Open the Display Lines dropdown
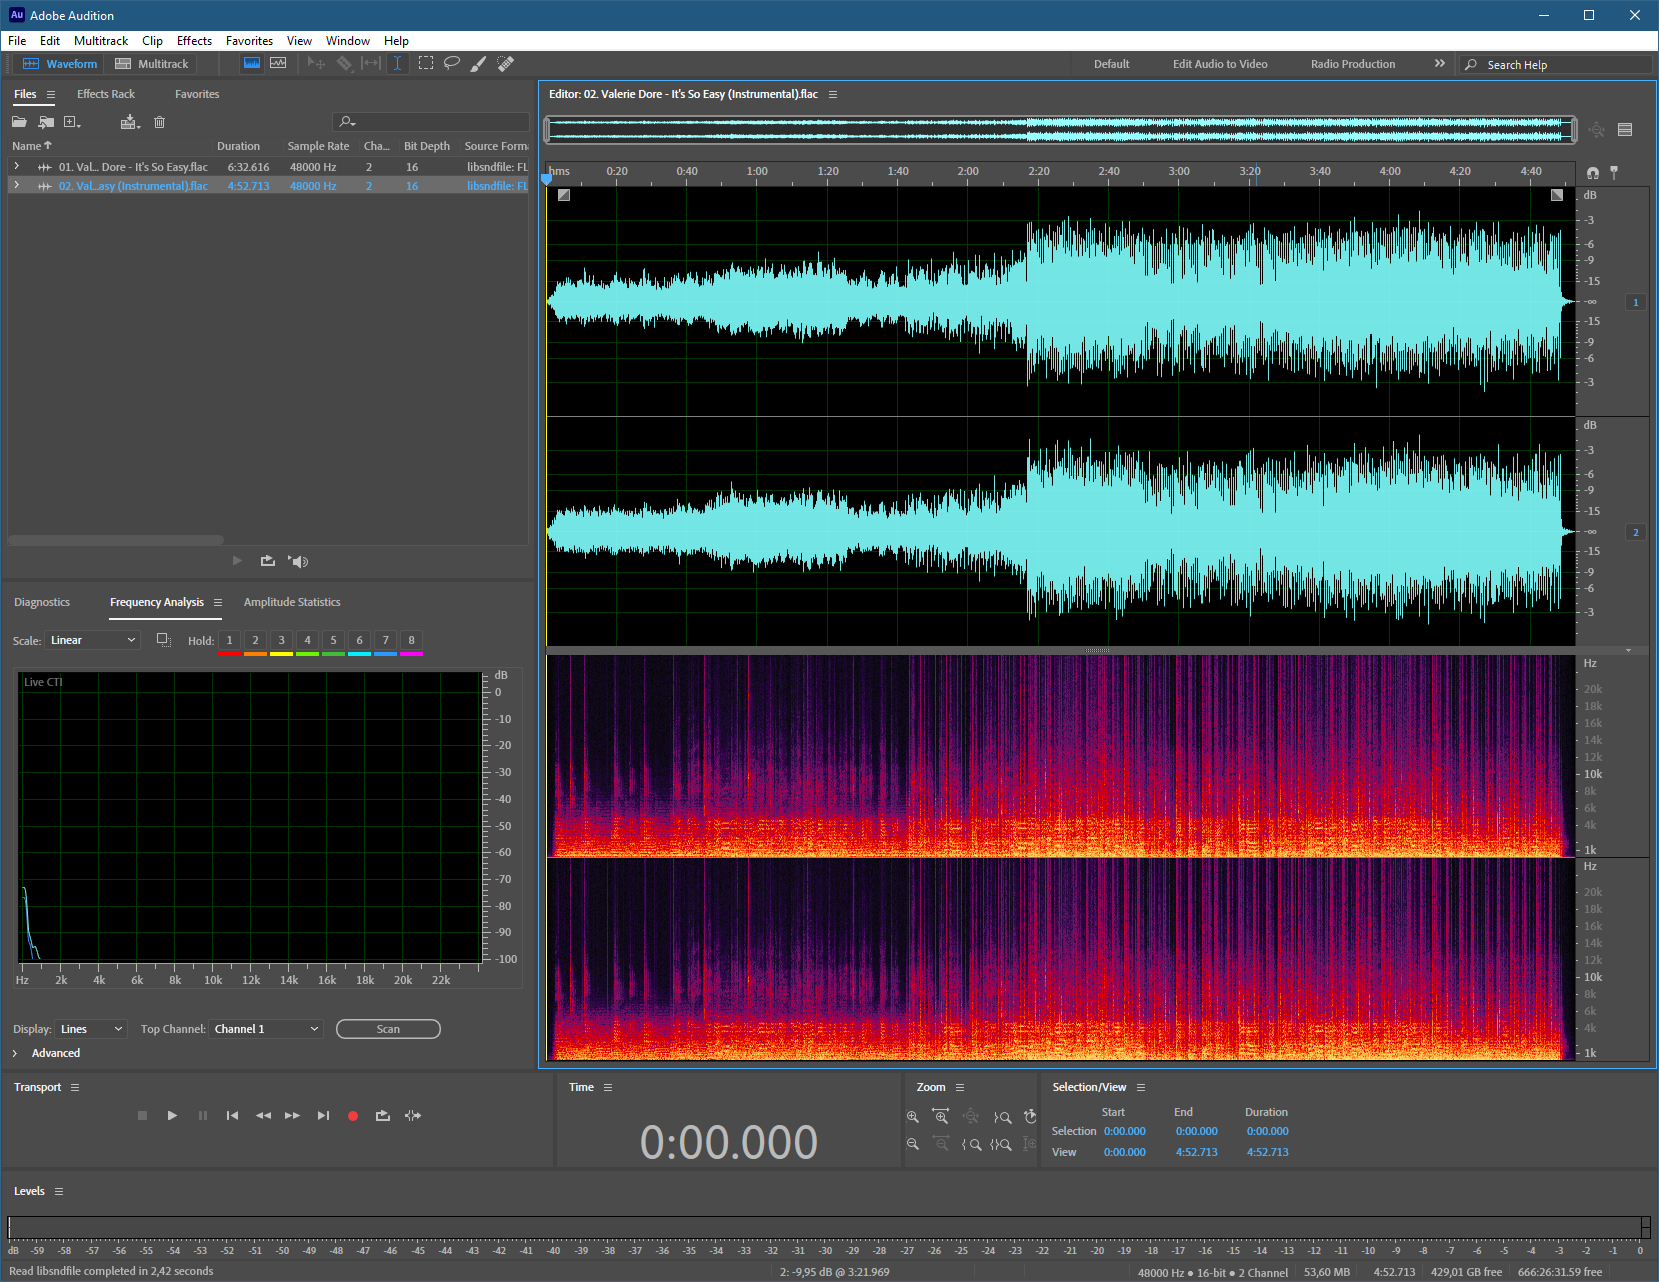This screenshot has width=1659, height=1282. pos(91,1029)
